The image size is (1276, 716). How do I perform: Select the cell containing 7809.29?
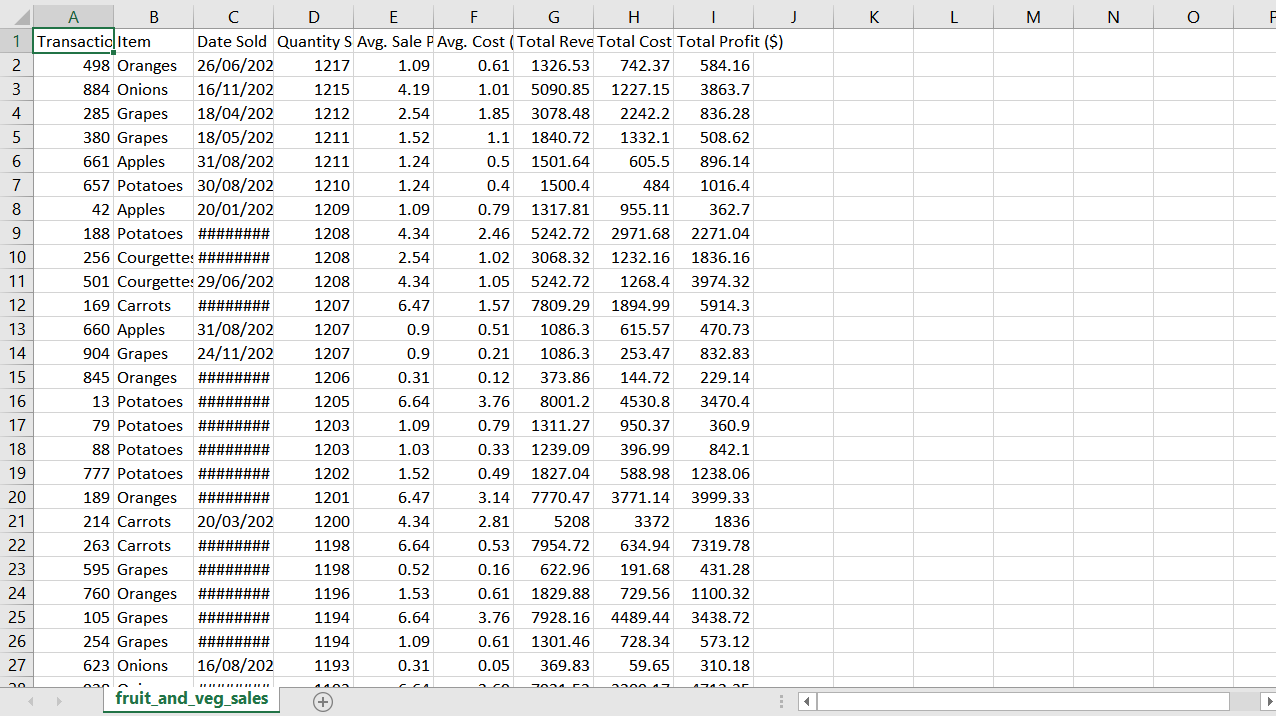[x=553, y=306]
